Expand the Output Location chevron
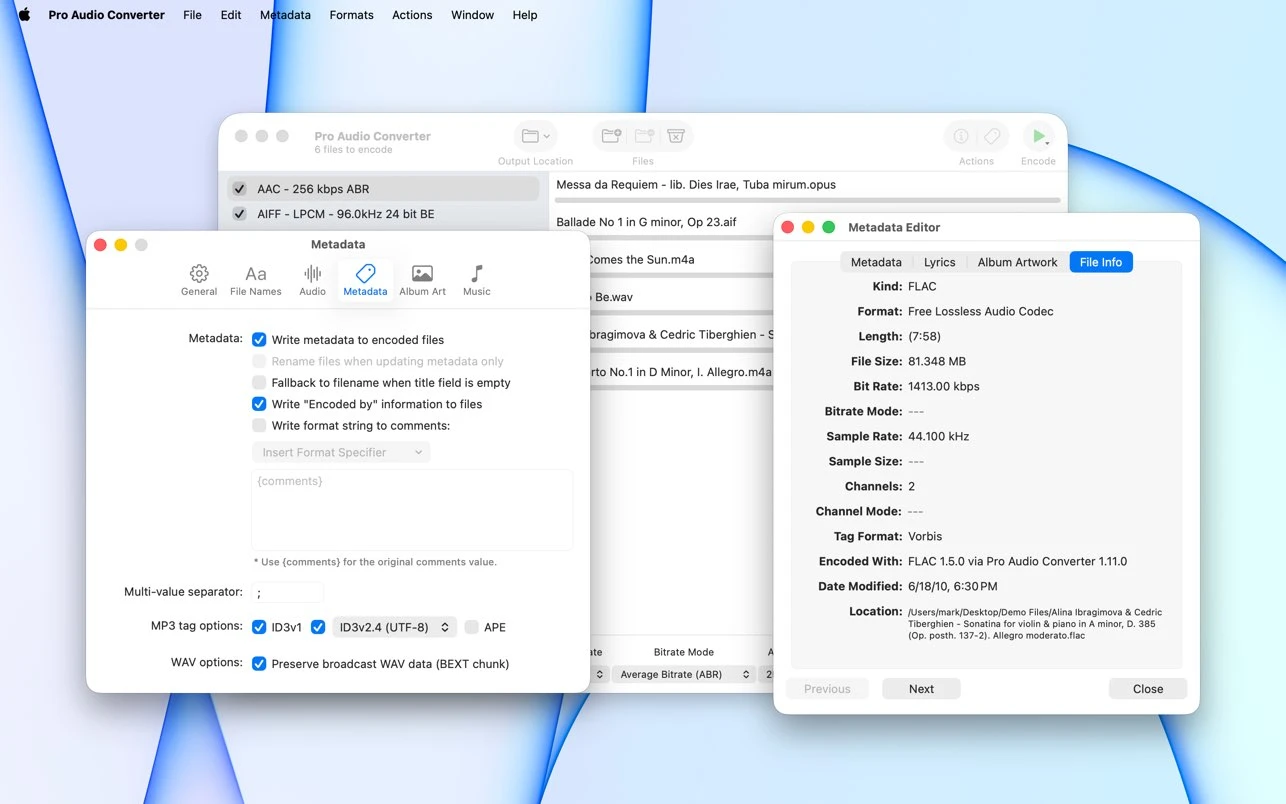 (x=547, y=136)
